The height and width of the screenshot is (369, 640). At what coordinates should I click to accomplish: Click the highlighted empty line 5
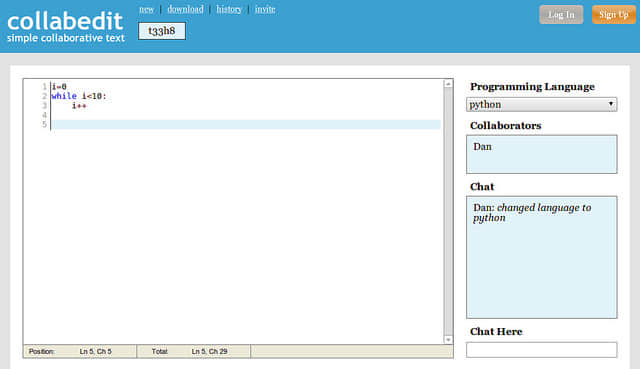246,124
